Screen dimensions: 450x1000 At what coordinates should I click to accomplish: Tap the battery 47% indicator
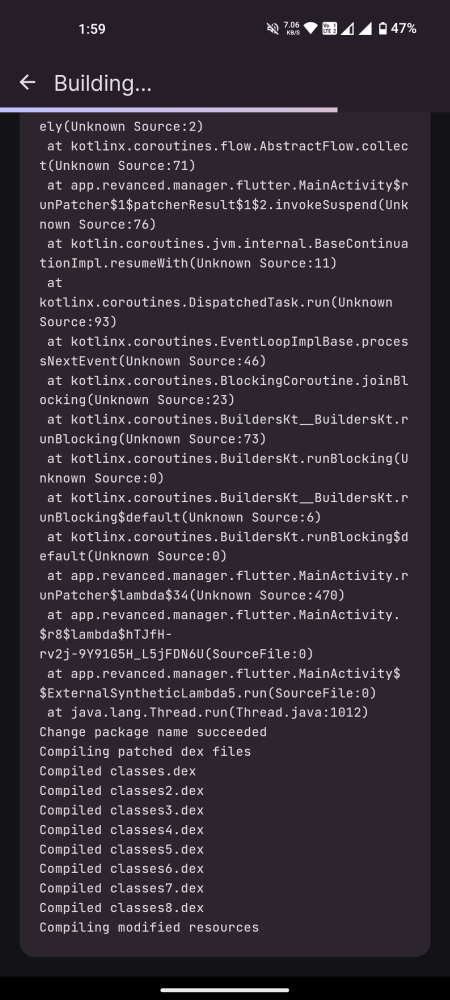tap(396, 29)
